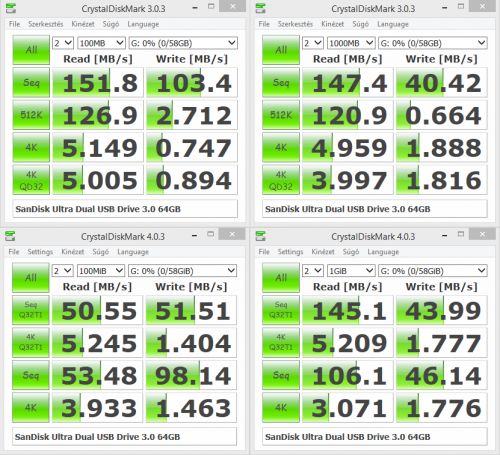500x455 pixels.
Task: Click the 103.4 sequential write result
Action: coord(192,82)
